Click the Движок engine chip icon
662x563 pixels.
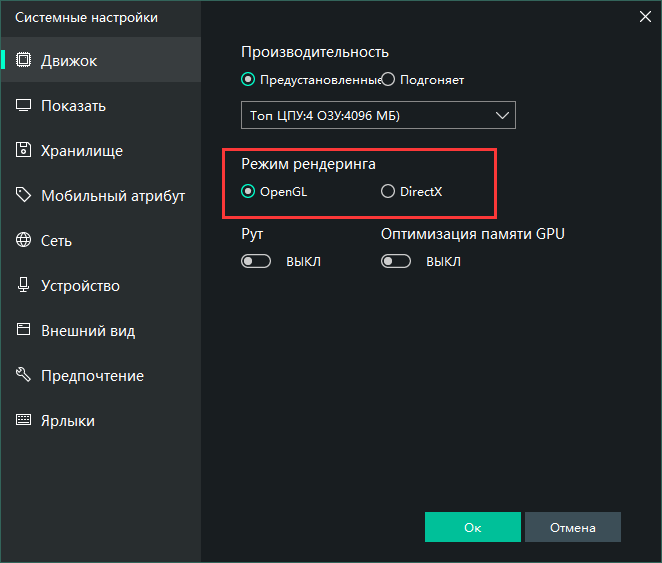pyautogui.click(x=23, y=61)
